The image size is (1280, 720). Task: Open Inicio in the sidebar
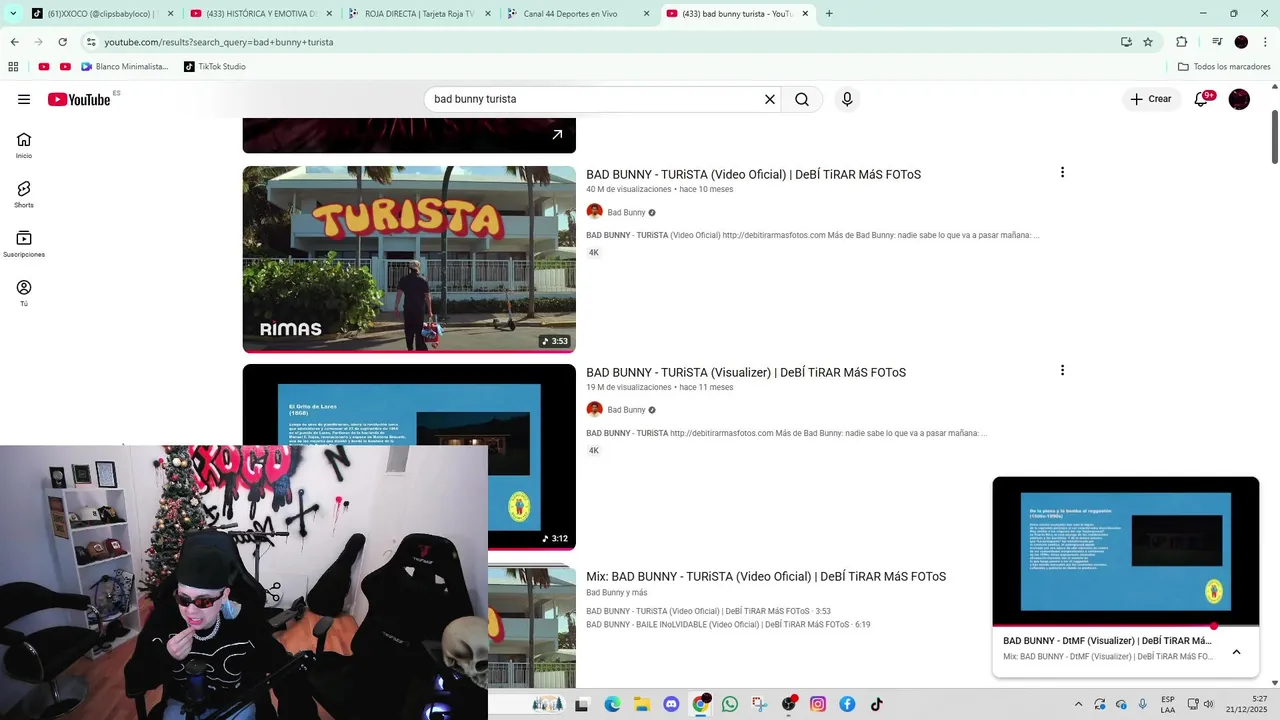pyautogui.click(x=24, y=145)
